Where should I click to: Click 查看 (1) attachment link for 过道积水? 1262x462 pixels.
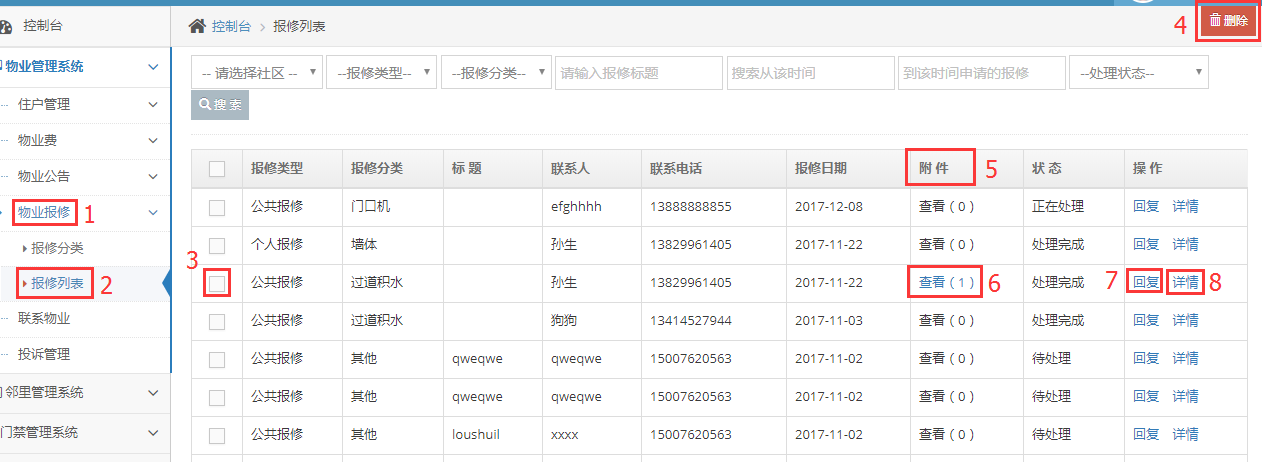tap(945, 283)
